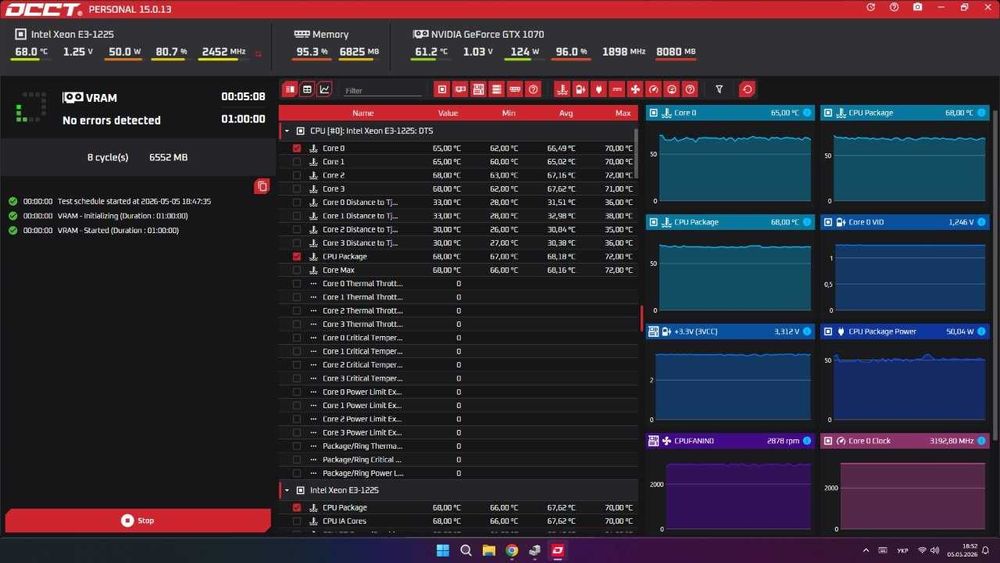Sort table by the Value column header

pos(448,113)
